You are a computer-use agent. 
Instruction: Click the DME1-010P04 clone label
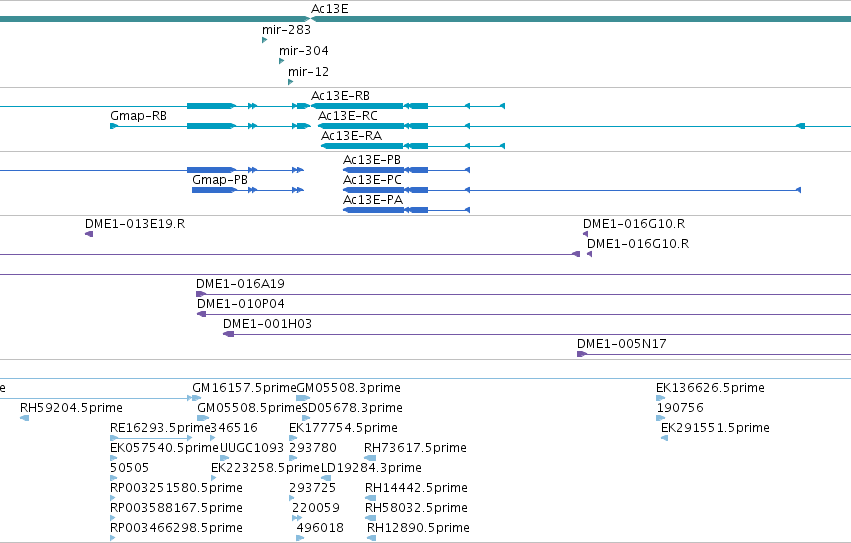[x=240, y=304]
